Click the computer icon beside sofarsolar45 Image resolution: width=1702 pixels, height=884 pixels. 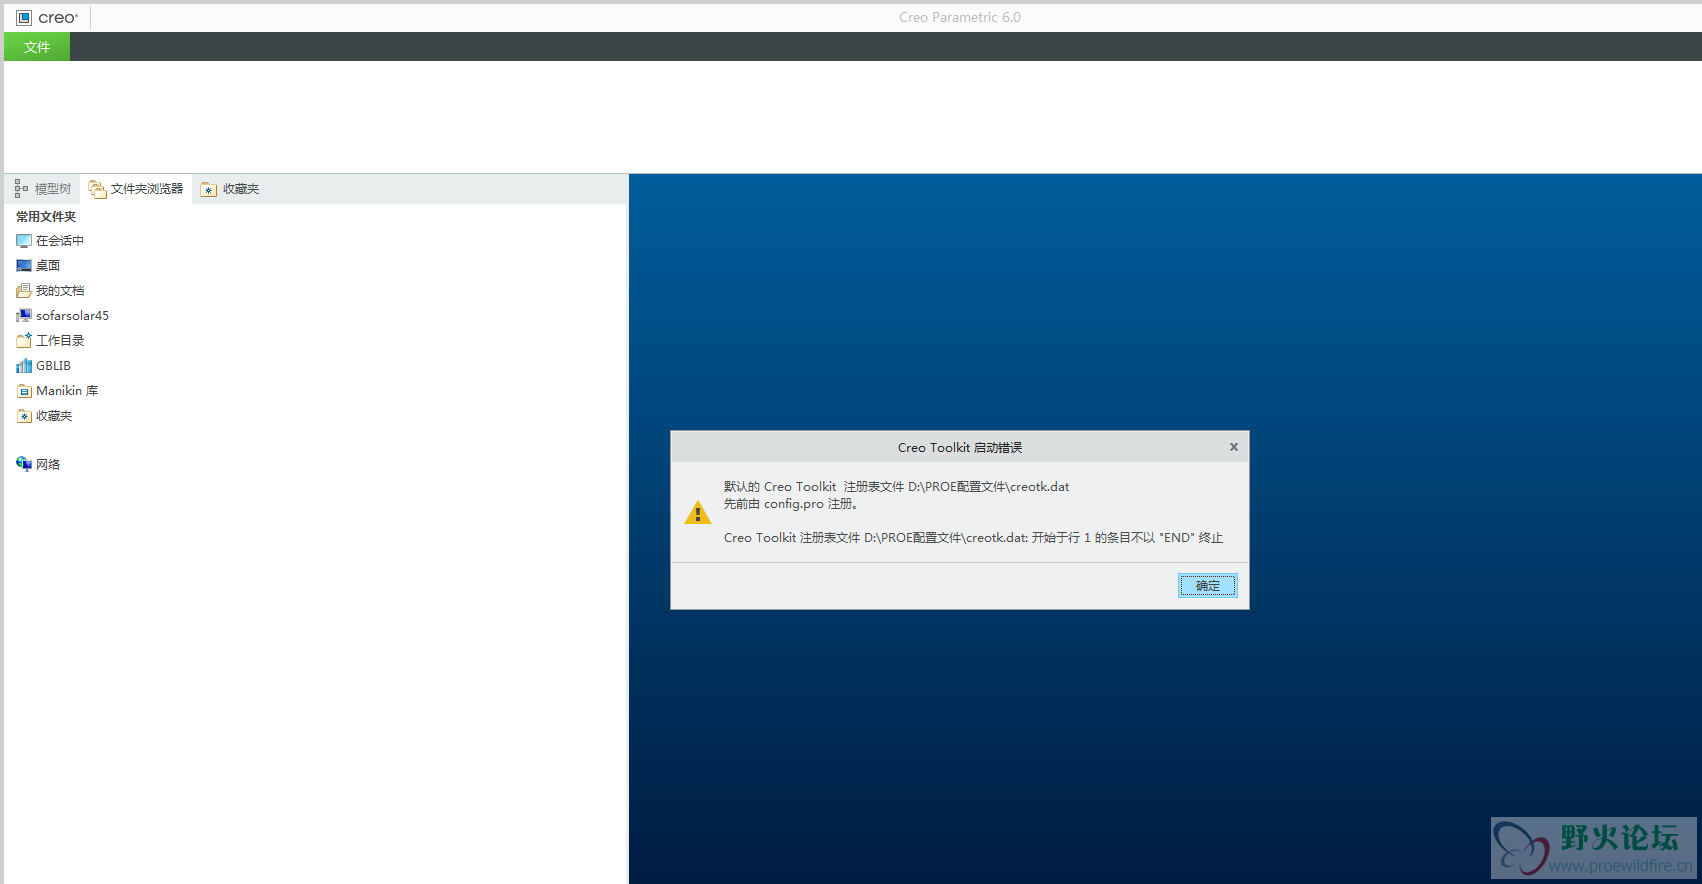pyautogui.click(x=24, y=316)
